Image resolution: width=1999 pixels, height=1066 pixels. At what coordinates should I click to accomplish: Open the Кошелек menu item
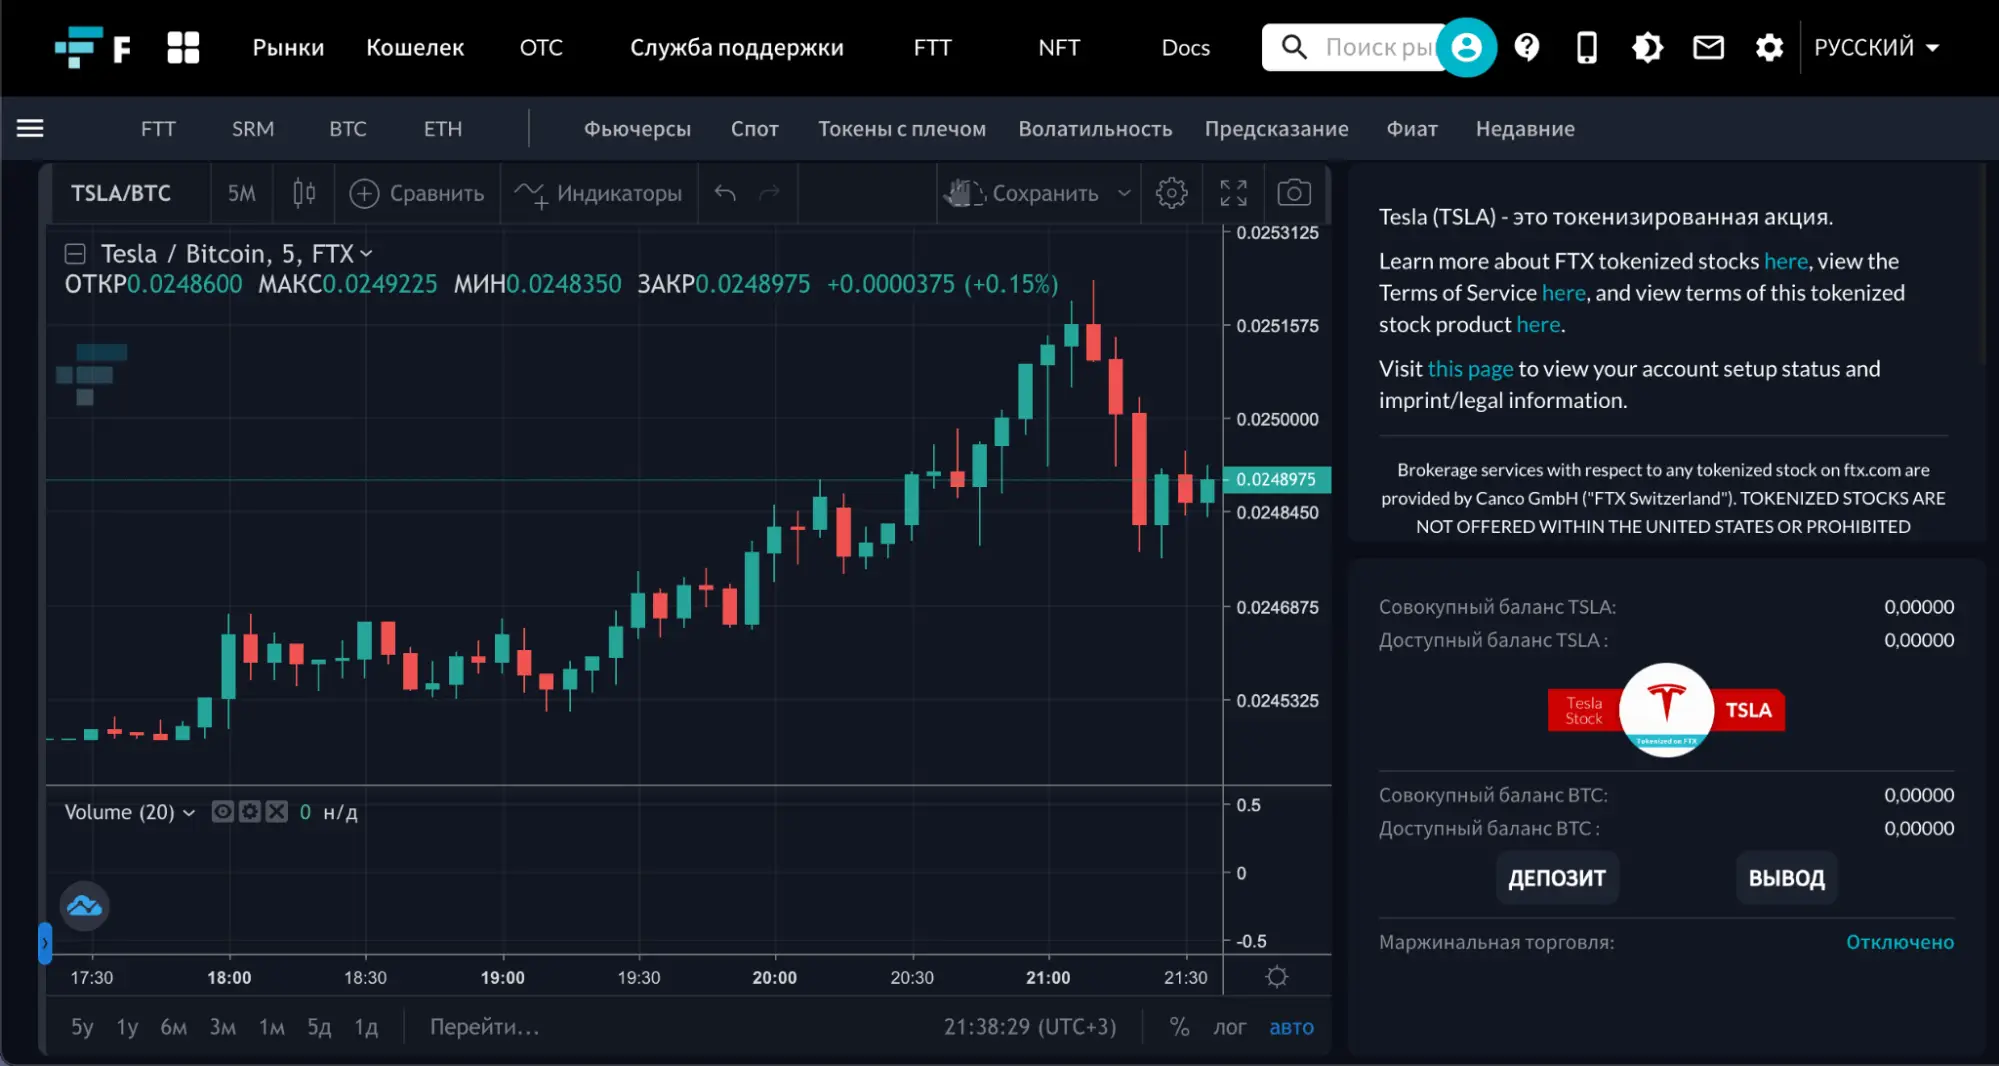coord(415,47)
